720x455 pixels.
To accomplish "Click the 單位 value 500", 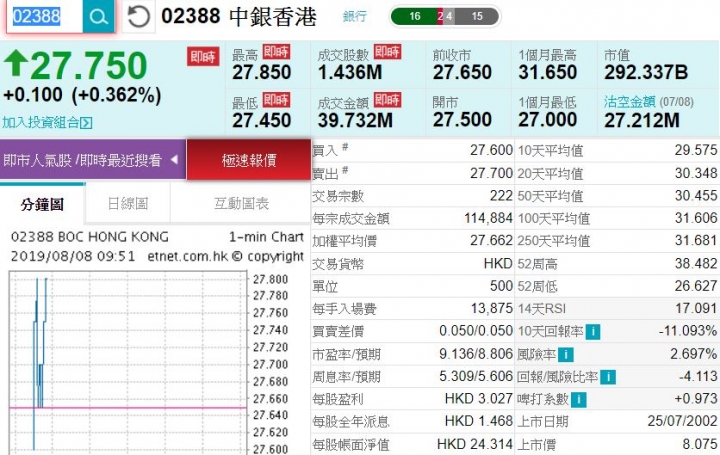I will click(x=501, y=286).
